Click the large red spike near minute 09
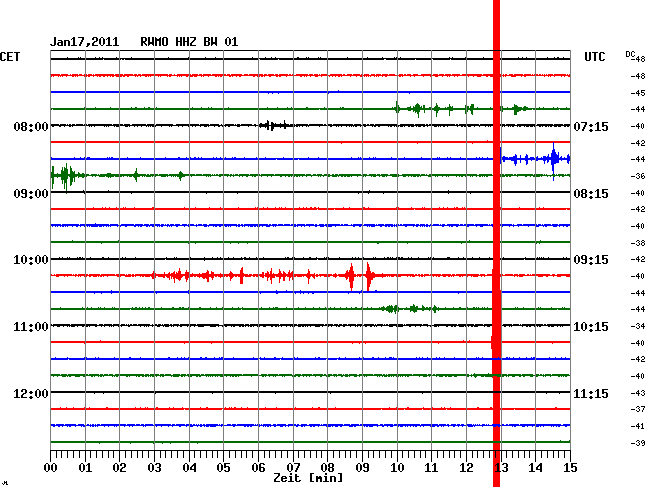The height and width of the screenshot is (494, 650). click(x=369, y=276)
